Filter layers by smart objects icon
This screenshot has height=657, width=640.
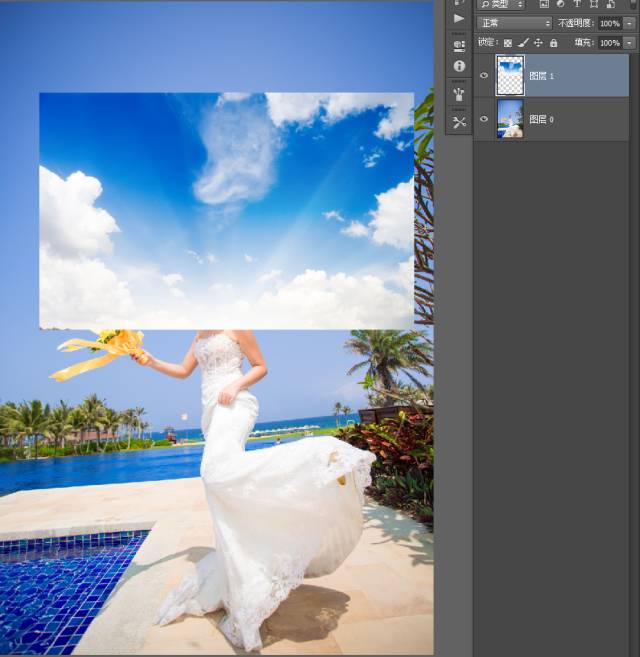coord(611,4)
